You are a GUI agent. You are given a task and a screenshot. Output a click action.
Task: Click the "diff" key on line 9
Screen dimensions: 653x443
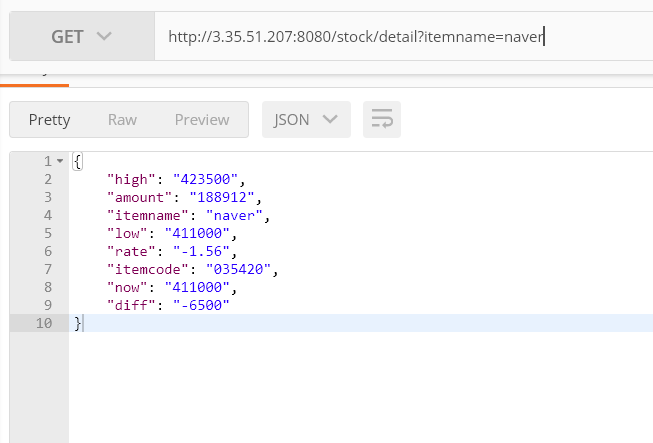point(131,306)
